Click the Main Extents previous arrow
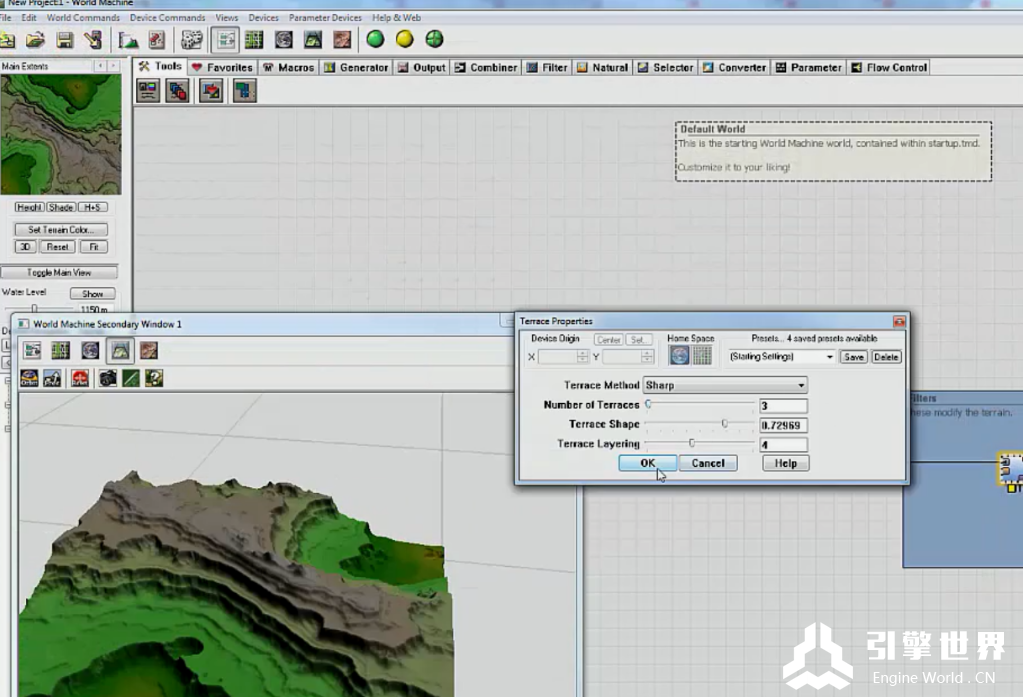Viewport: 1023px width, 697px height. (x=100, y=66)
